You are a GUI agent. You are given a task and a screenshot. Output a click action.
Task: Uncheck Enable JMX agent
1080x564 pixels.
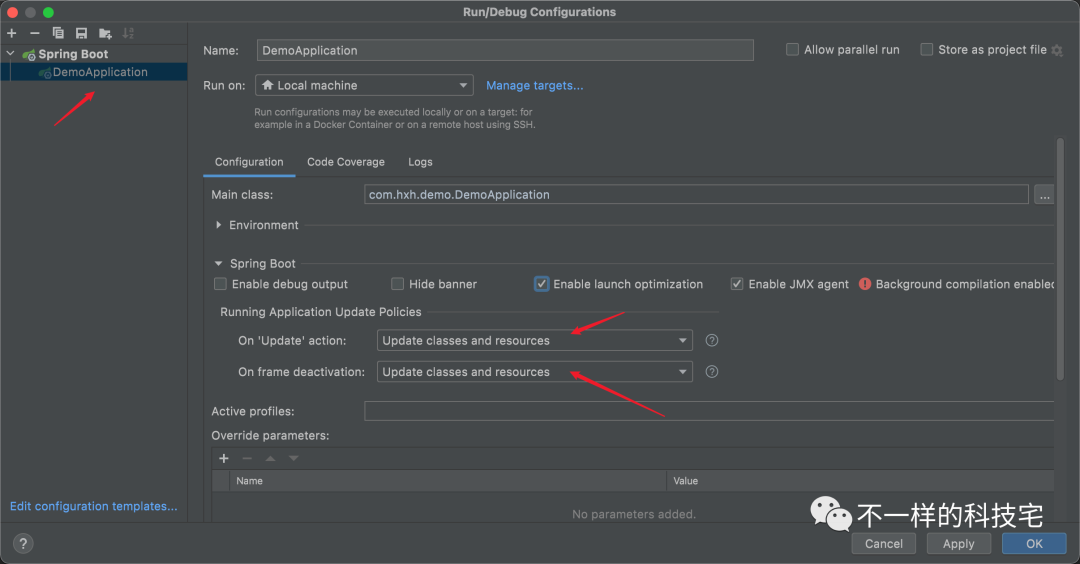pos(737,284)
